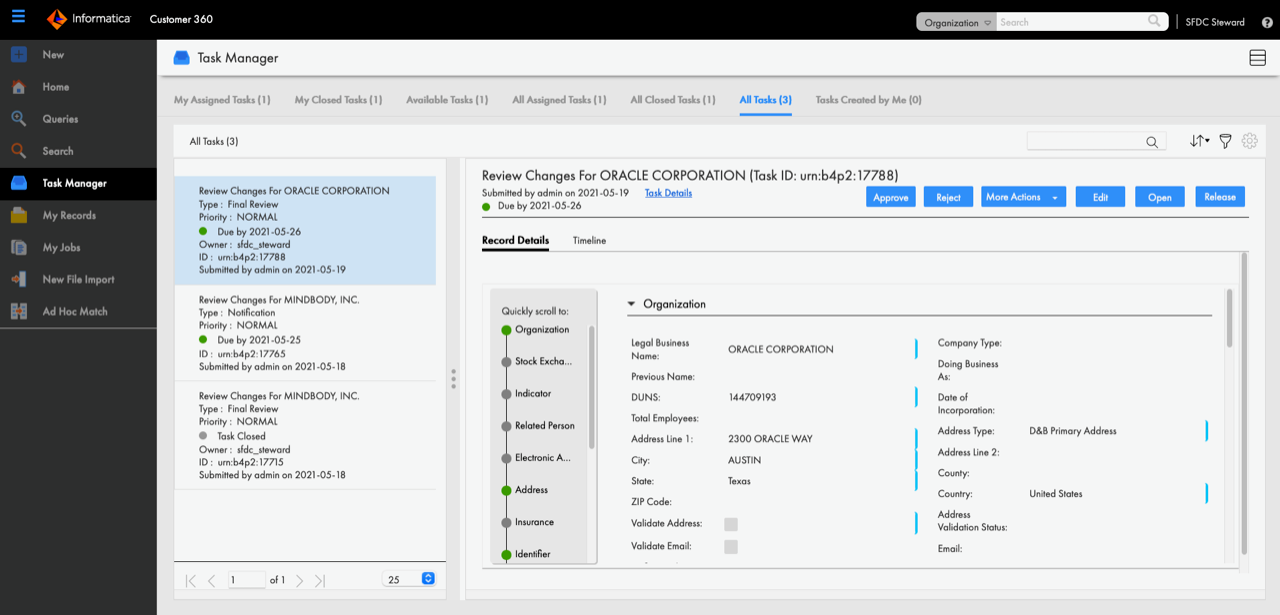Select the closed MINDBODY task urn:b4p2:17715
Viewport: 1280px width, 615px height.
tap(305, 435)
